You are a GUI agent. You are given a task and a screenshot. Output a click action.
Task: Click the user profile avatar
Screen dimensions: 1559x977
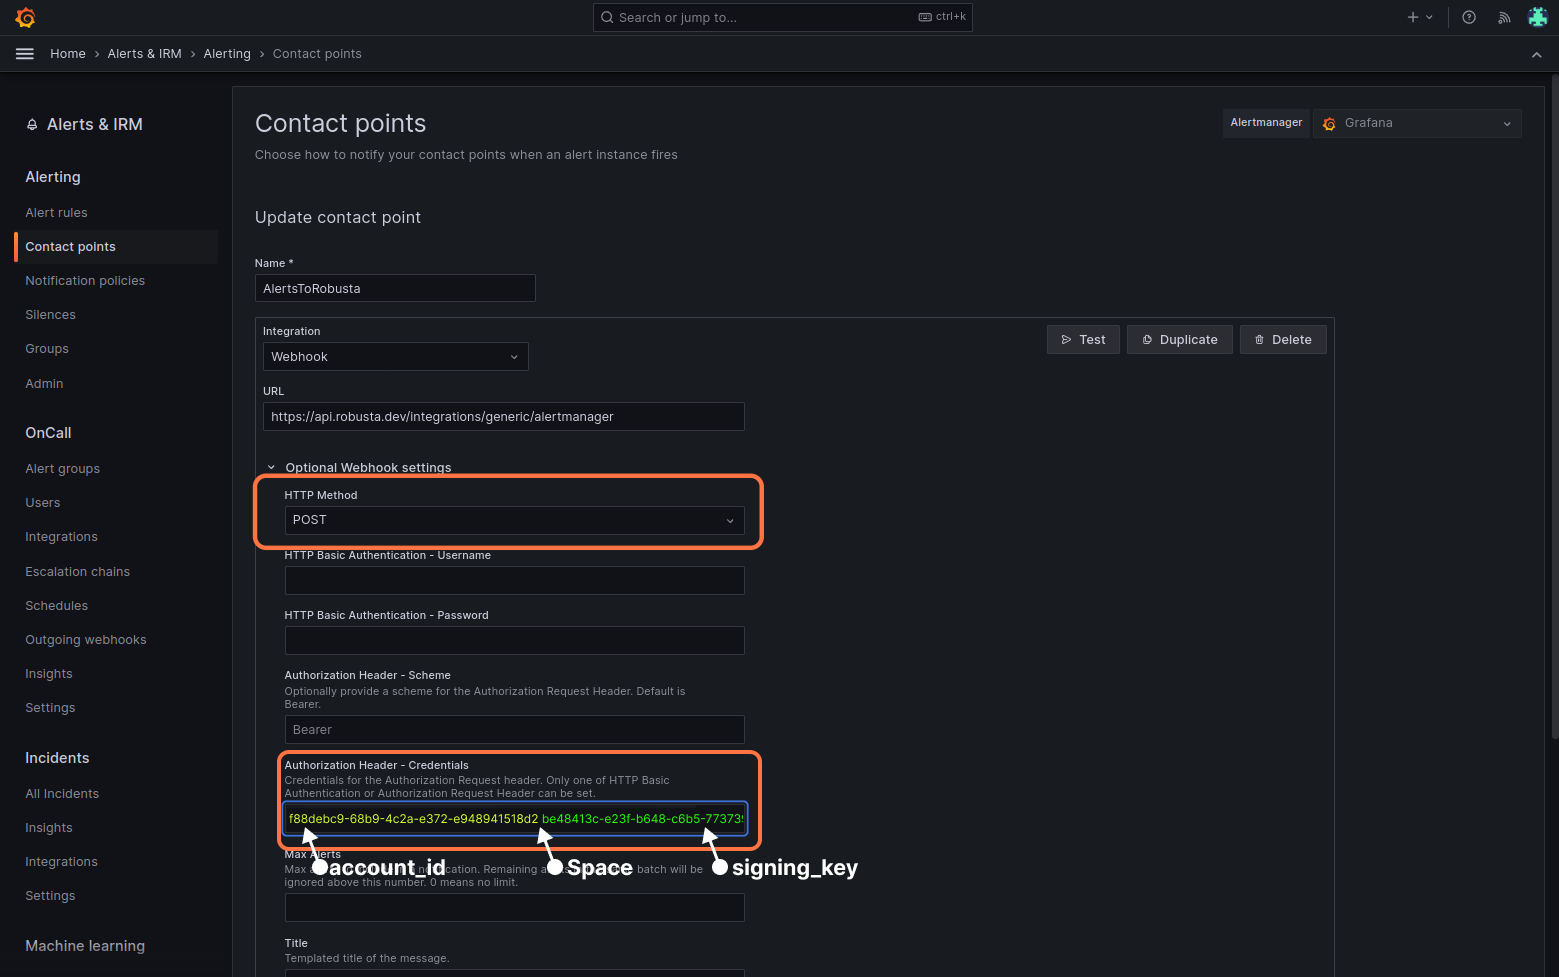click(1537, 17)
